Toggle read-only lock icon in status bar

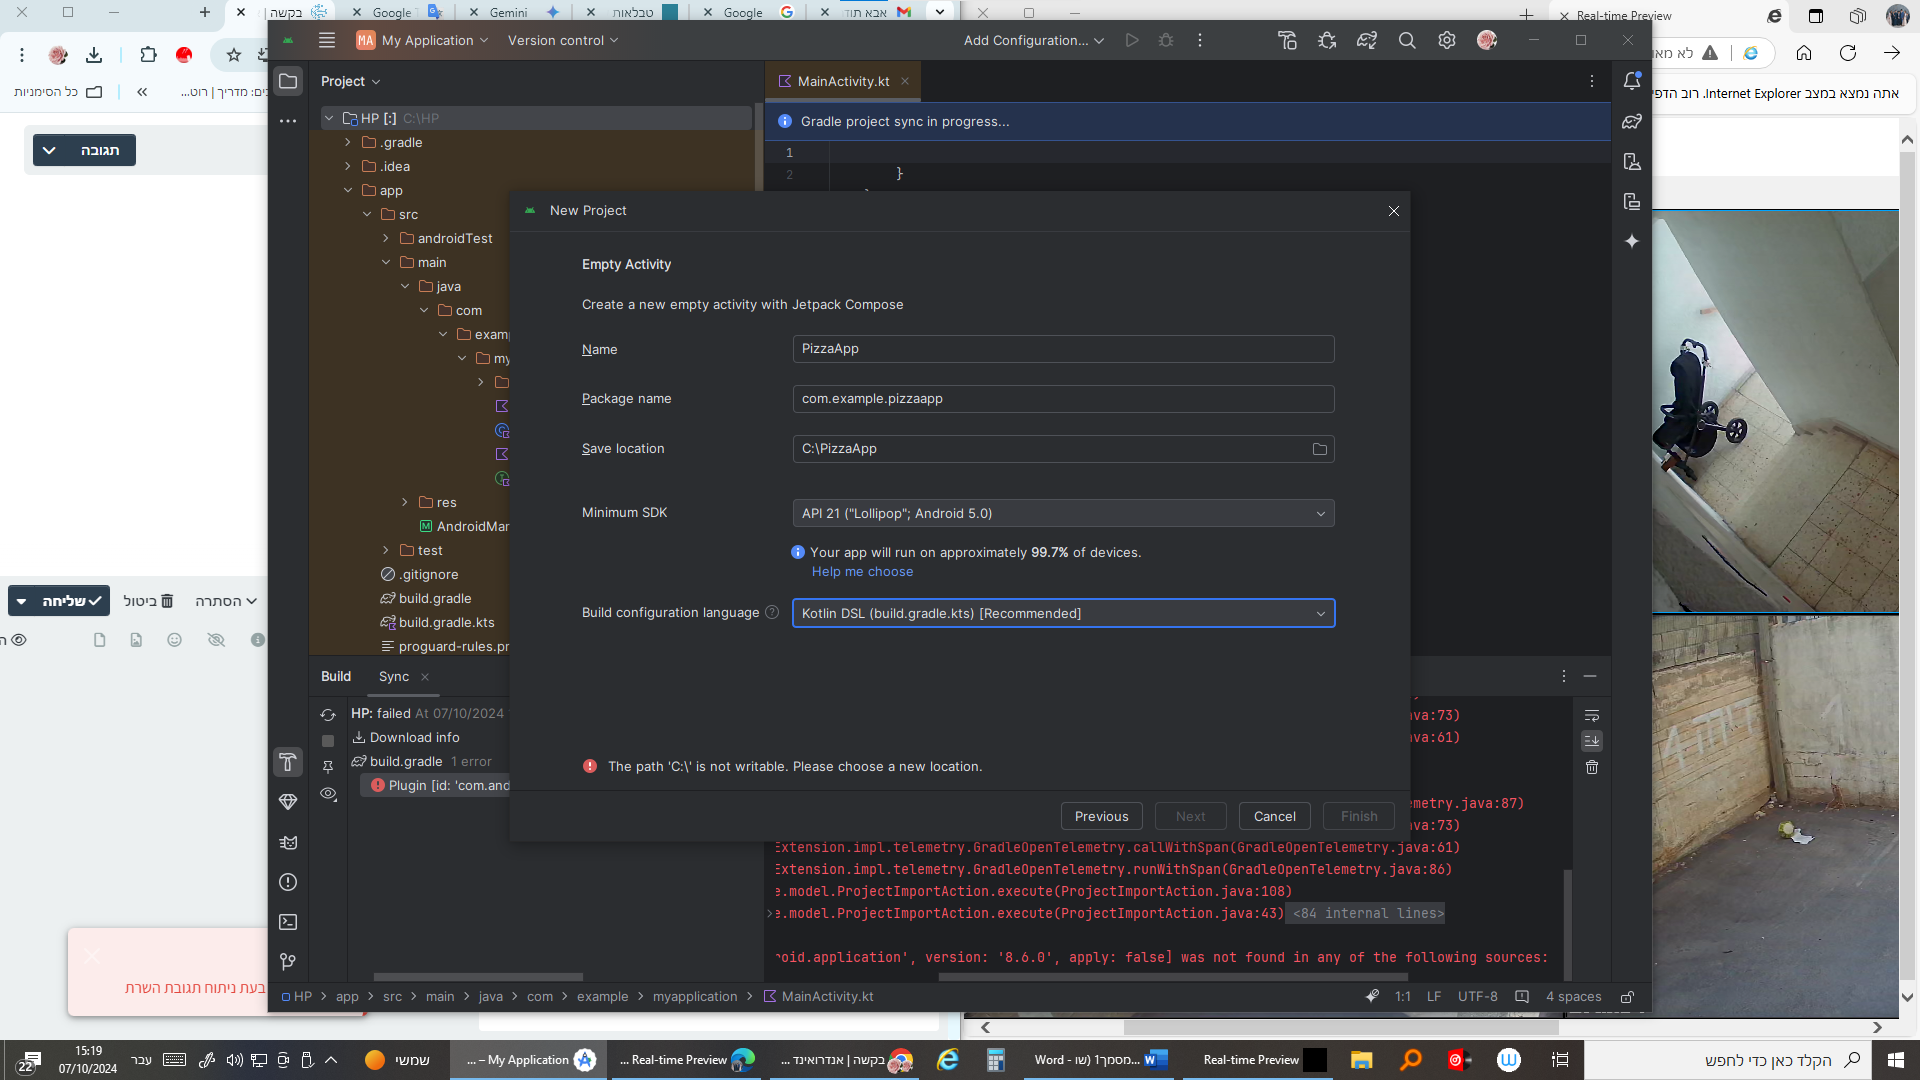(x=1627, y=997)
